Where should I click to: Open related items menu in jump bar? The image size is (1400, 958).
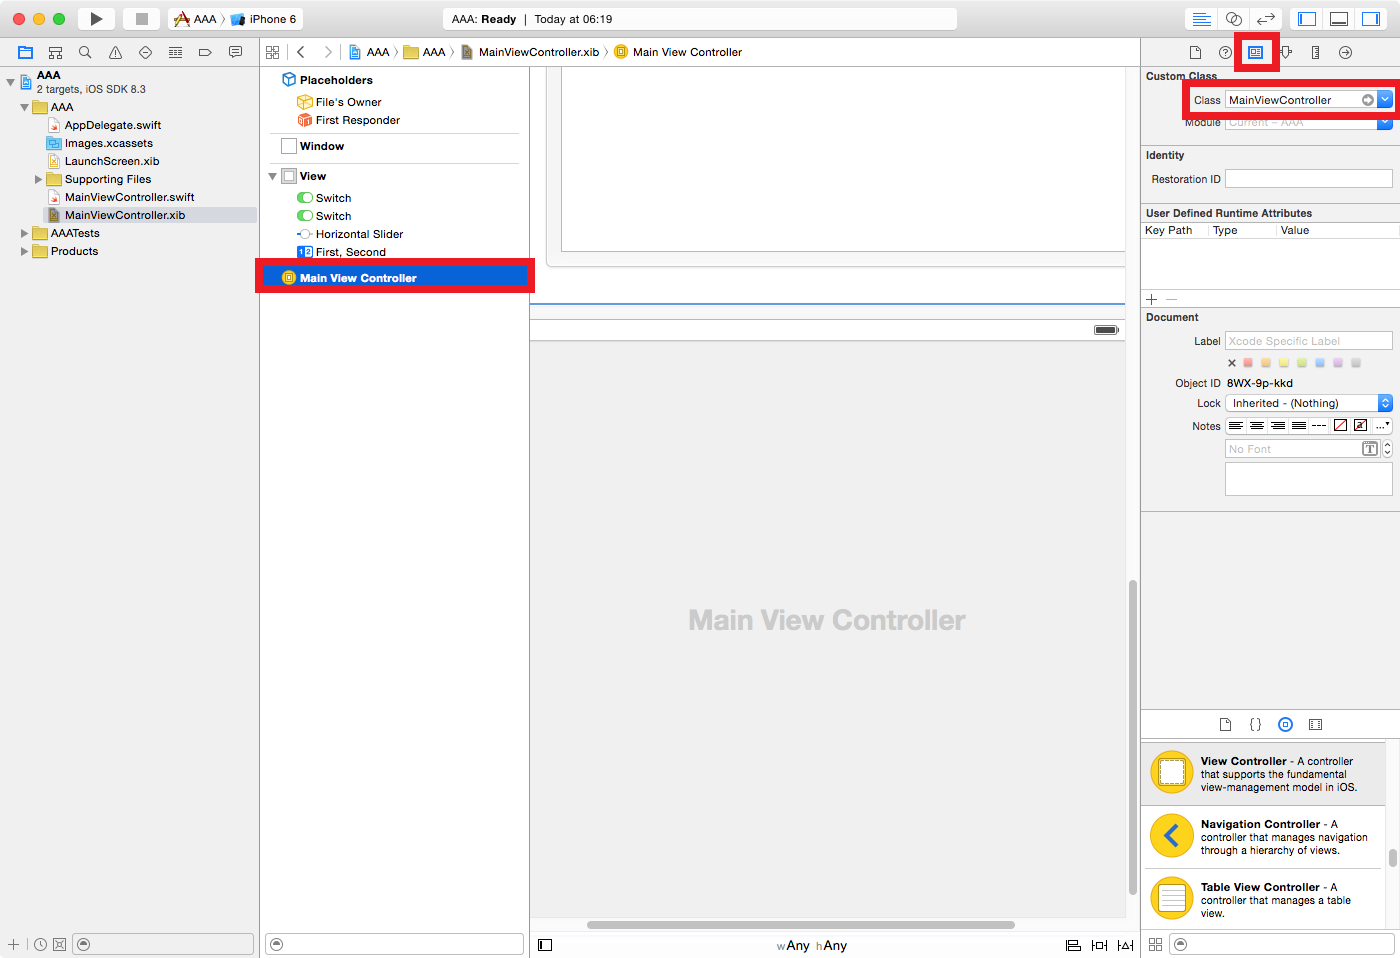(x=272, y=52)
